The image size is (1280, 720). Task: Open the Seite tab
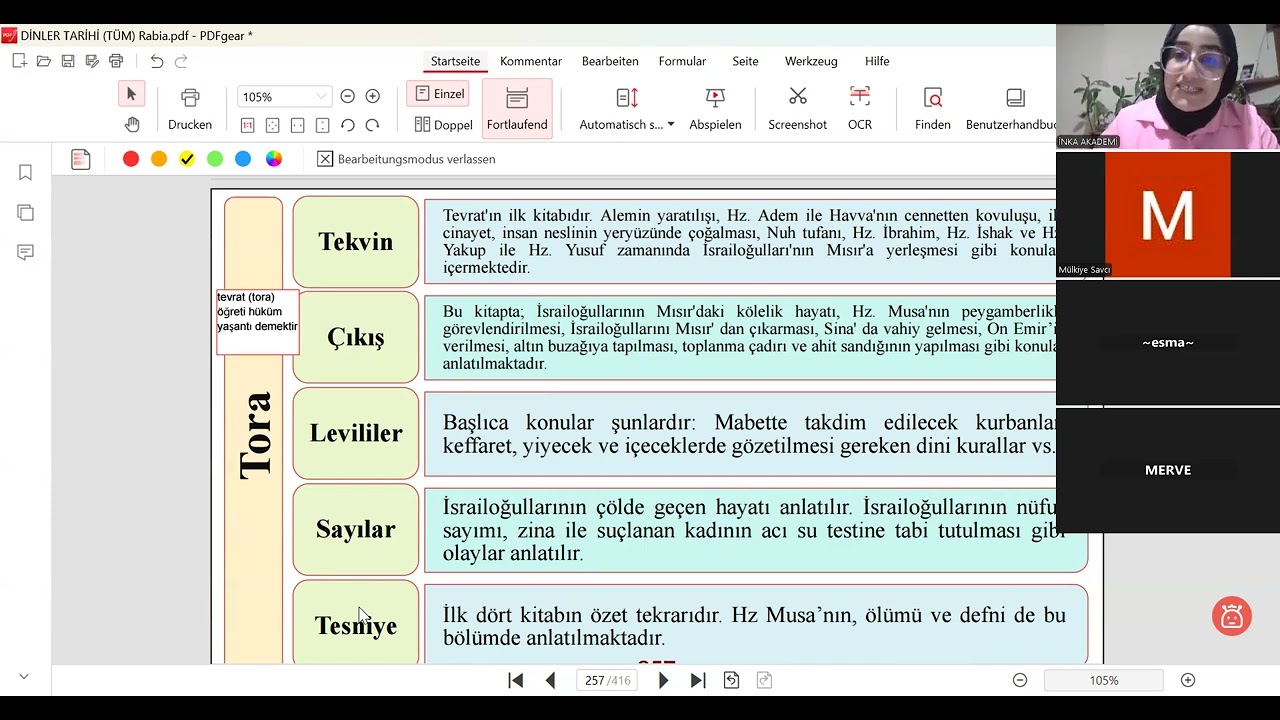(745, 61)
